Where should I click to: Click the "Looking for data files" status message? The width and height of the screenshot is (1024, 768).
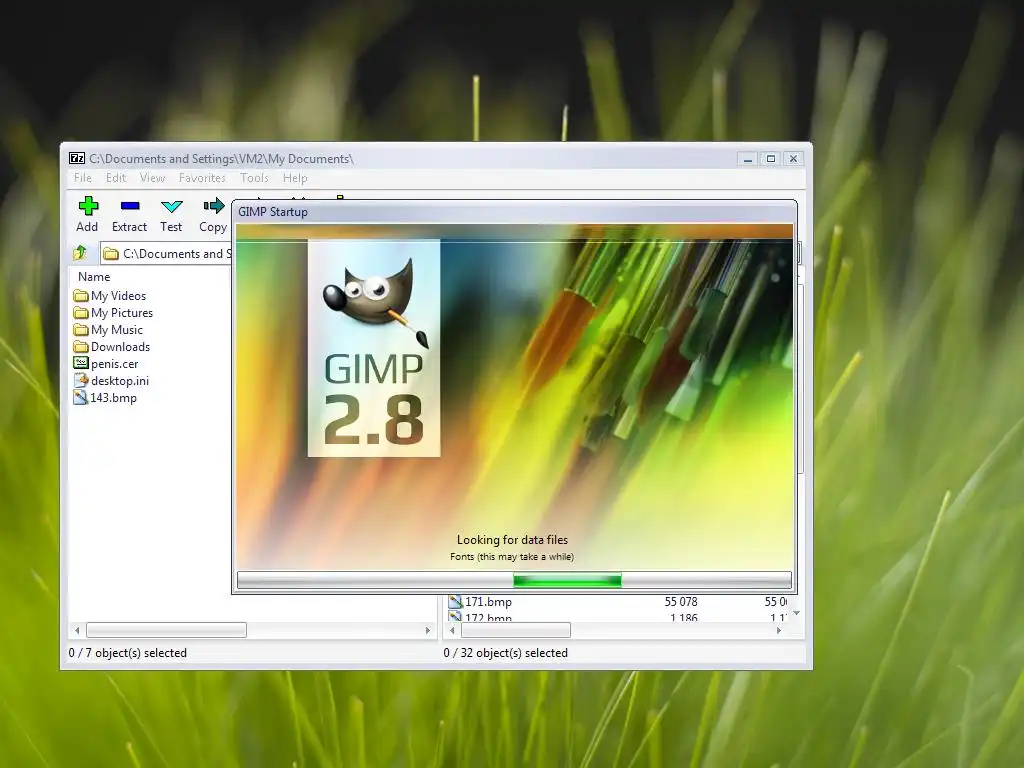click(513, 539)
